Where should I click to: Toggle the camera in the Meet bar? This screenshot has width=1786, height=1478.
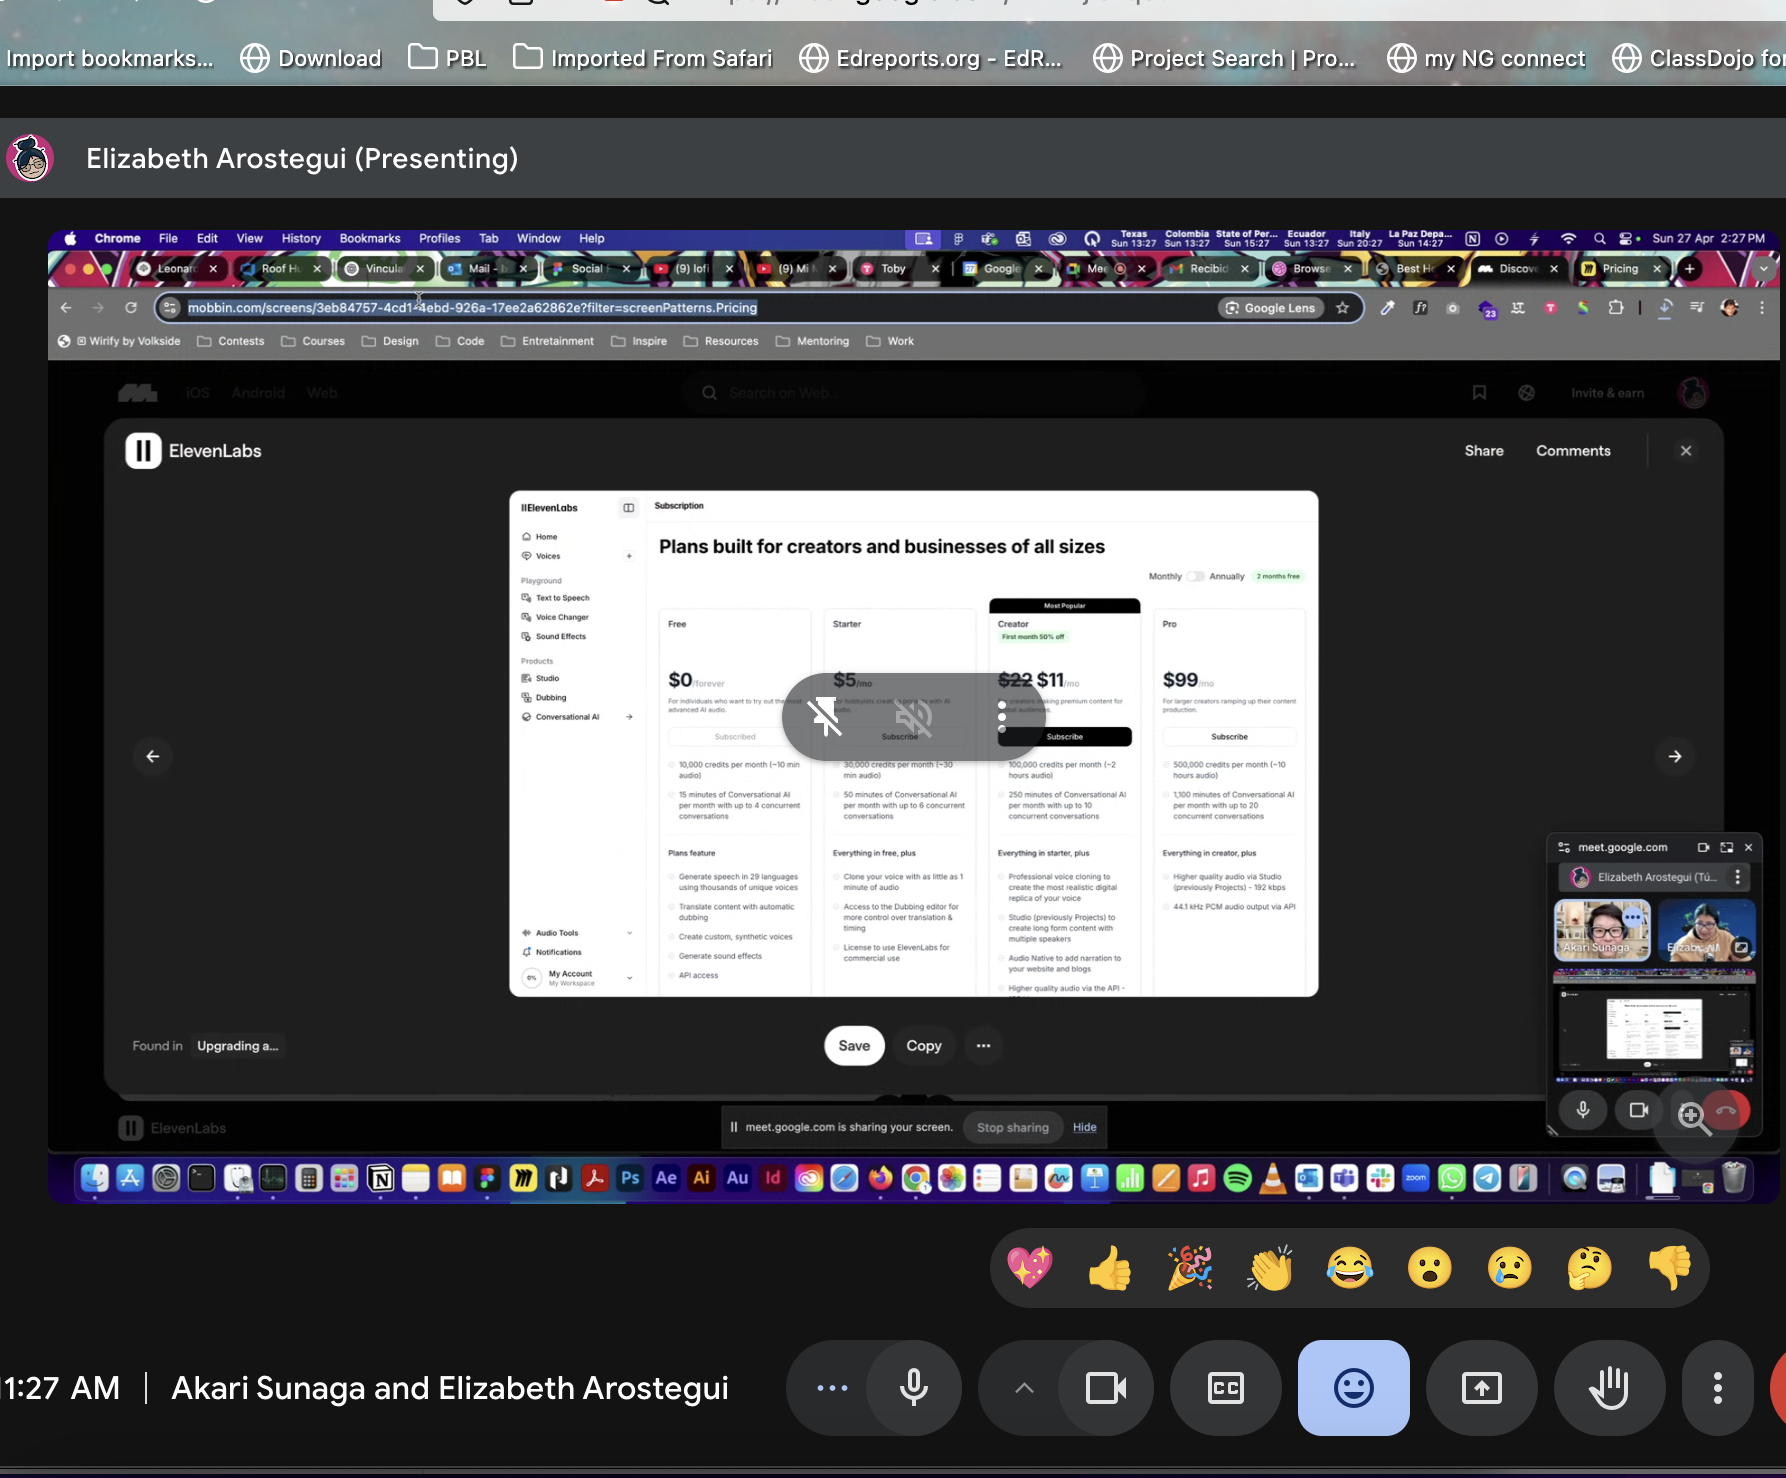[x=1106, y=1388]
